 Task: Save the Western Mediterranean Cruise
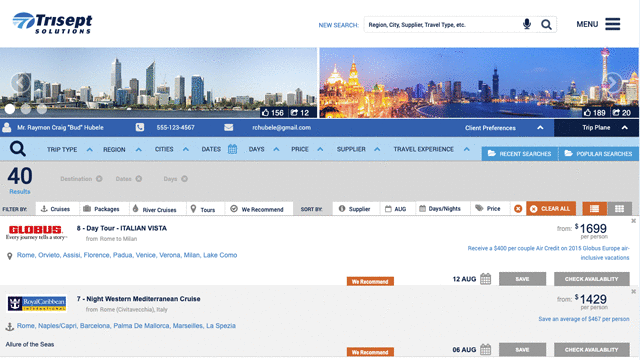pos(522,349)
